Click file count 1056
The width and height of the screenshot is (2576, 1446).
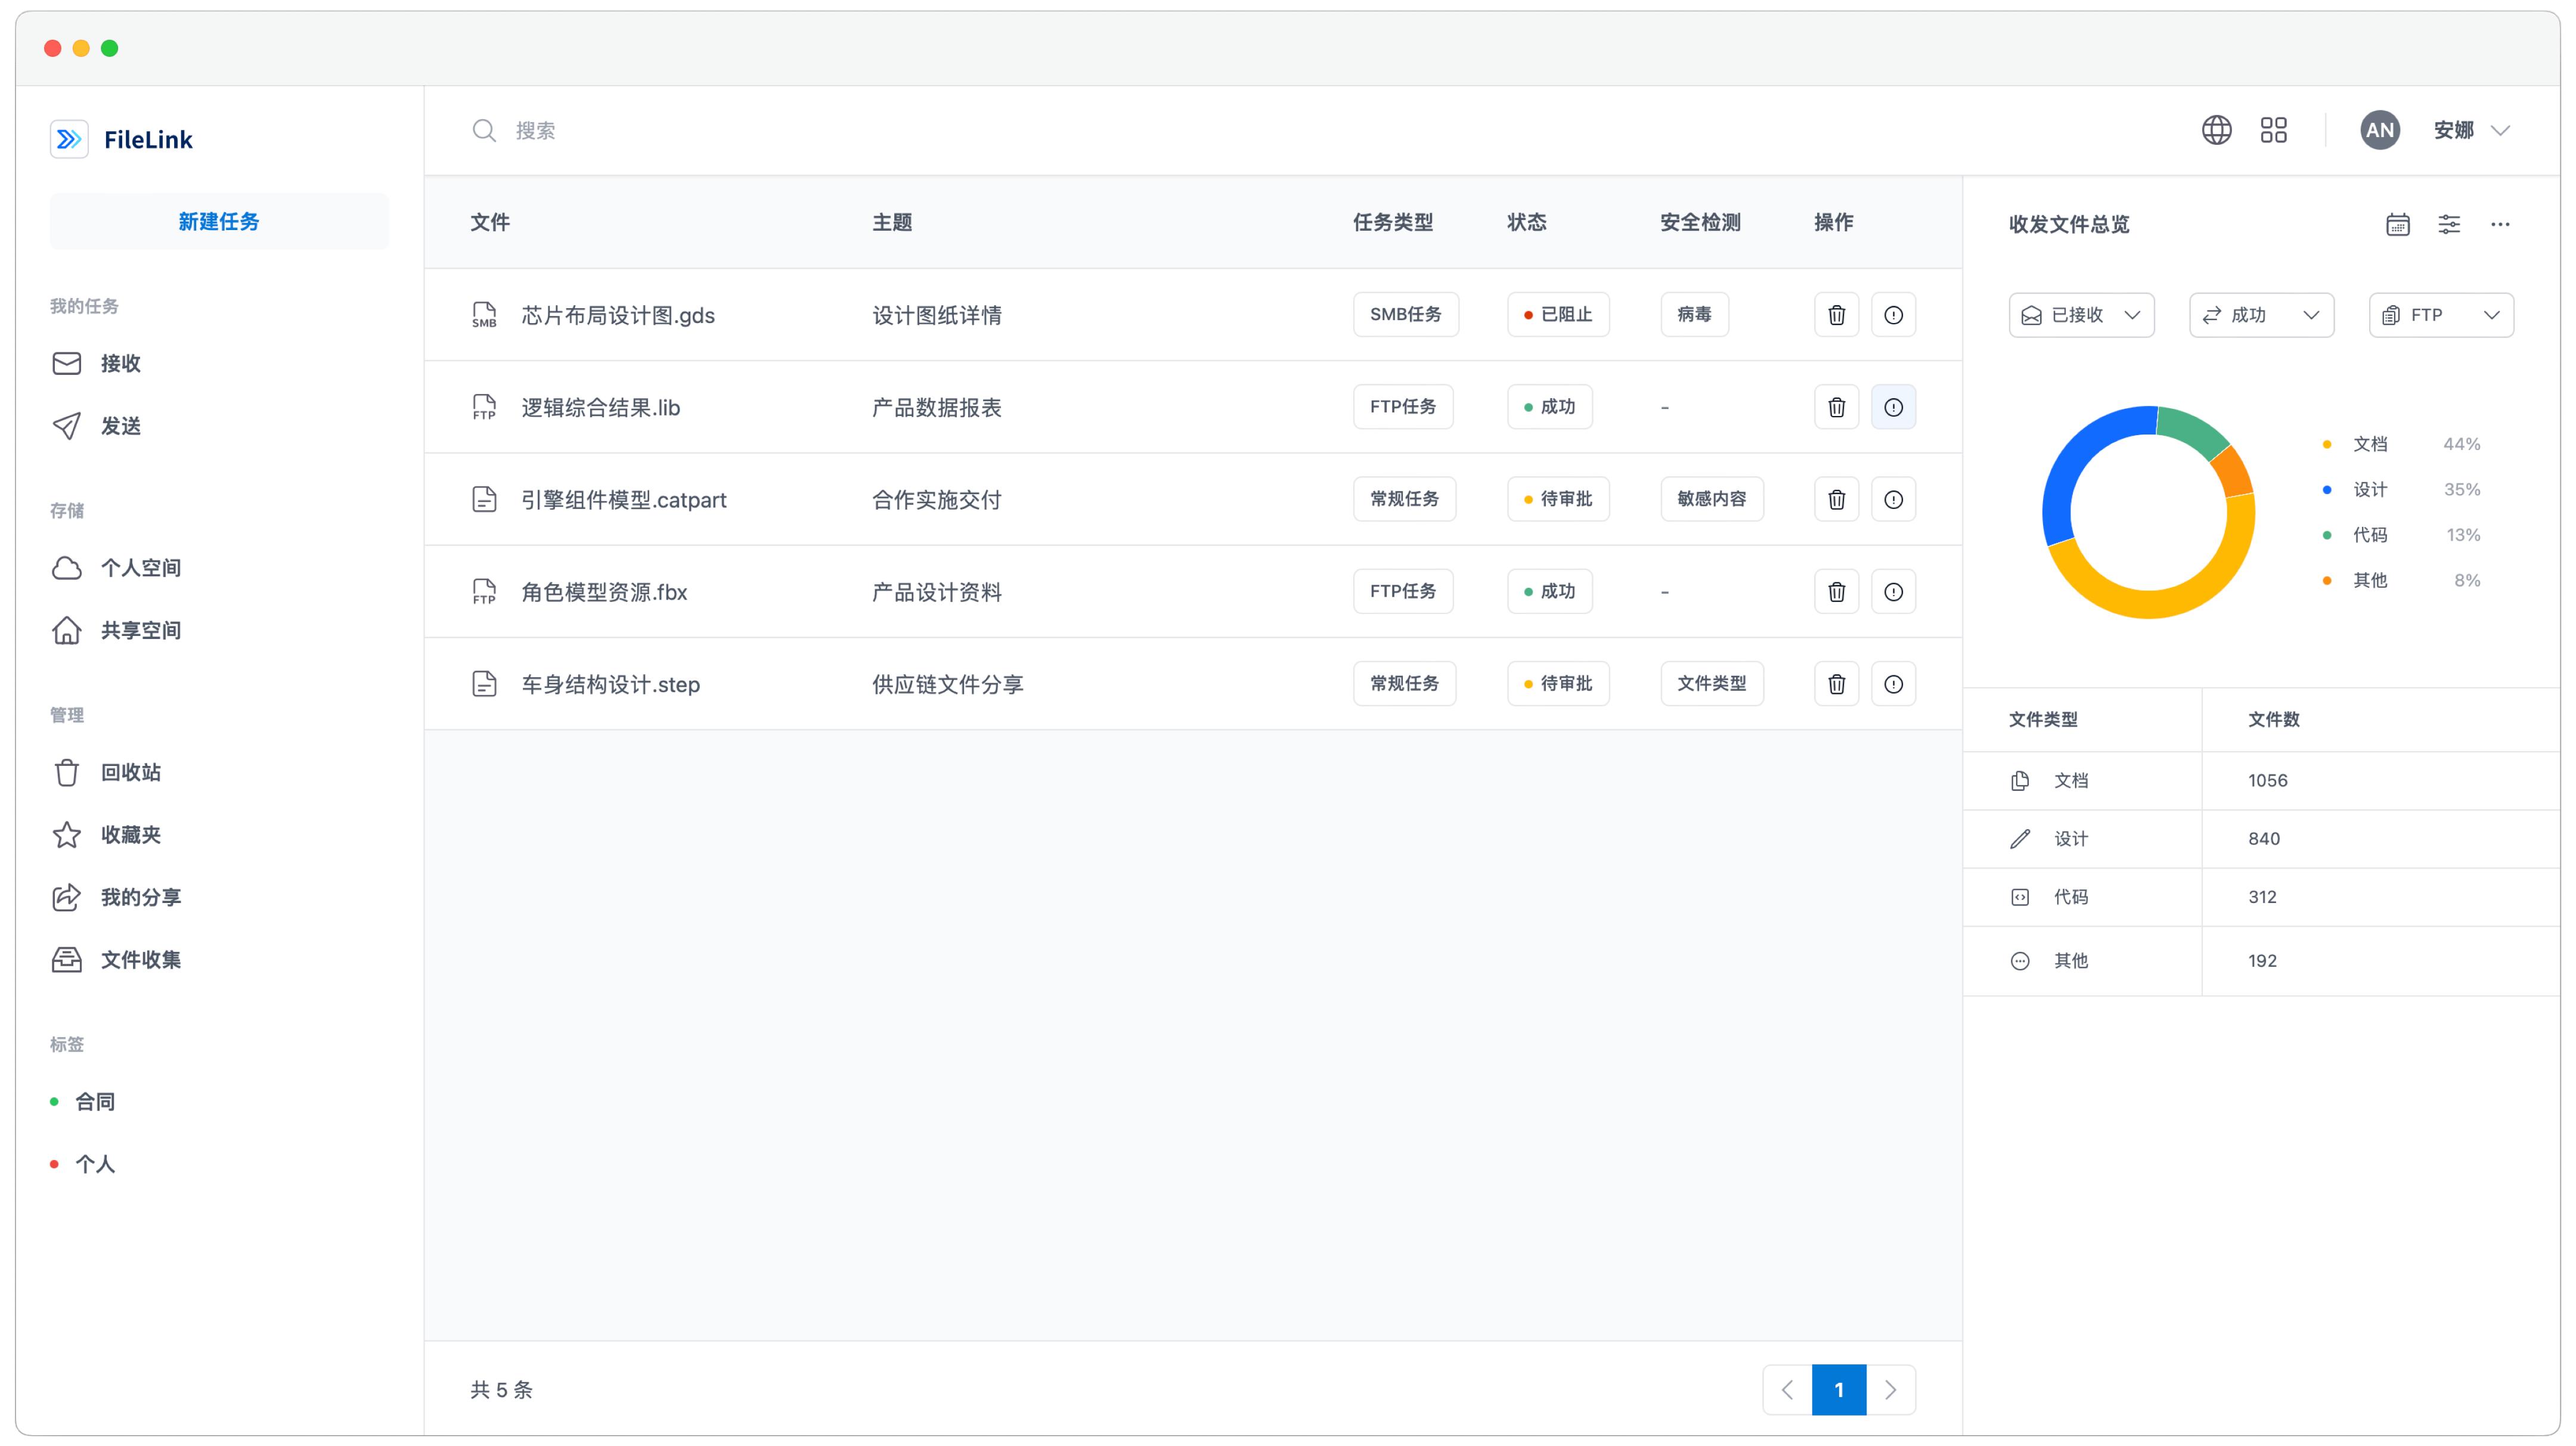click(2267, 781)
